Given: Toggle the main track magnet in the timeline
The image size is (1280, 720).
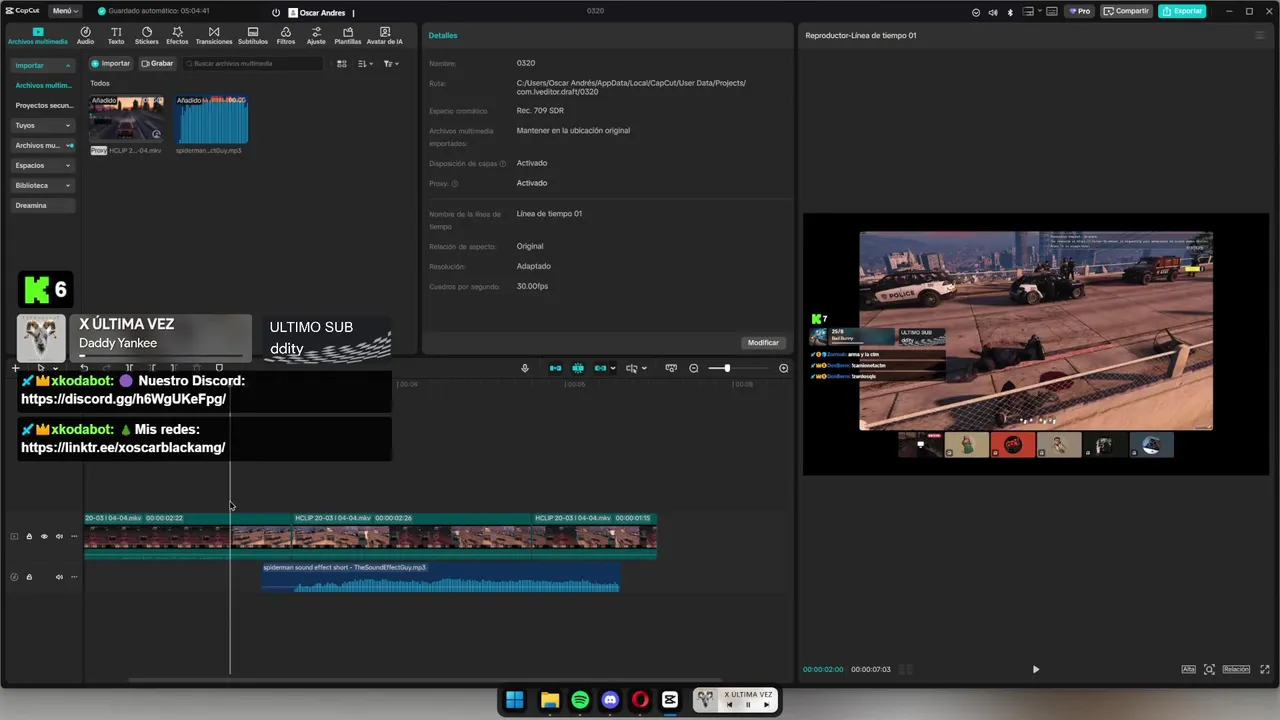Looking at the screenshot, I should (555, 368).
